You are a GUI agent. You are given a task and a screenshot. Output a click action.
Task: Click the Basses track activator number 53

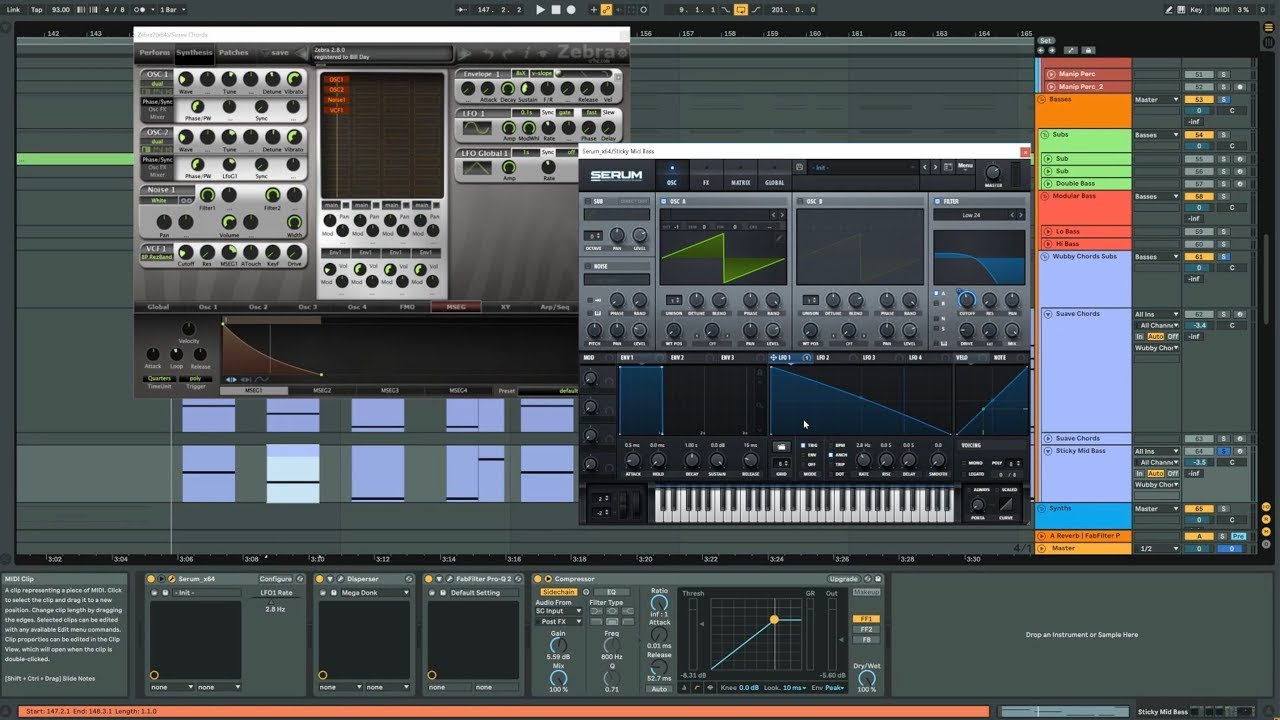coord(1198,100)
